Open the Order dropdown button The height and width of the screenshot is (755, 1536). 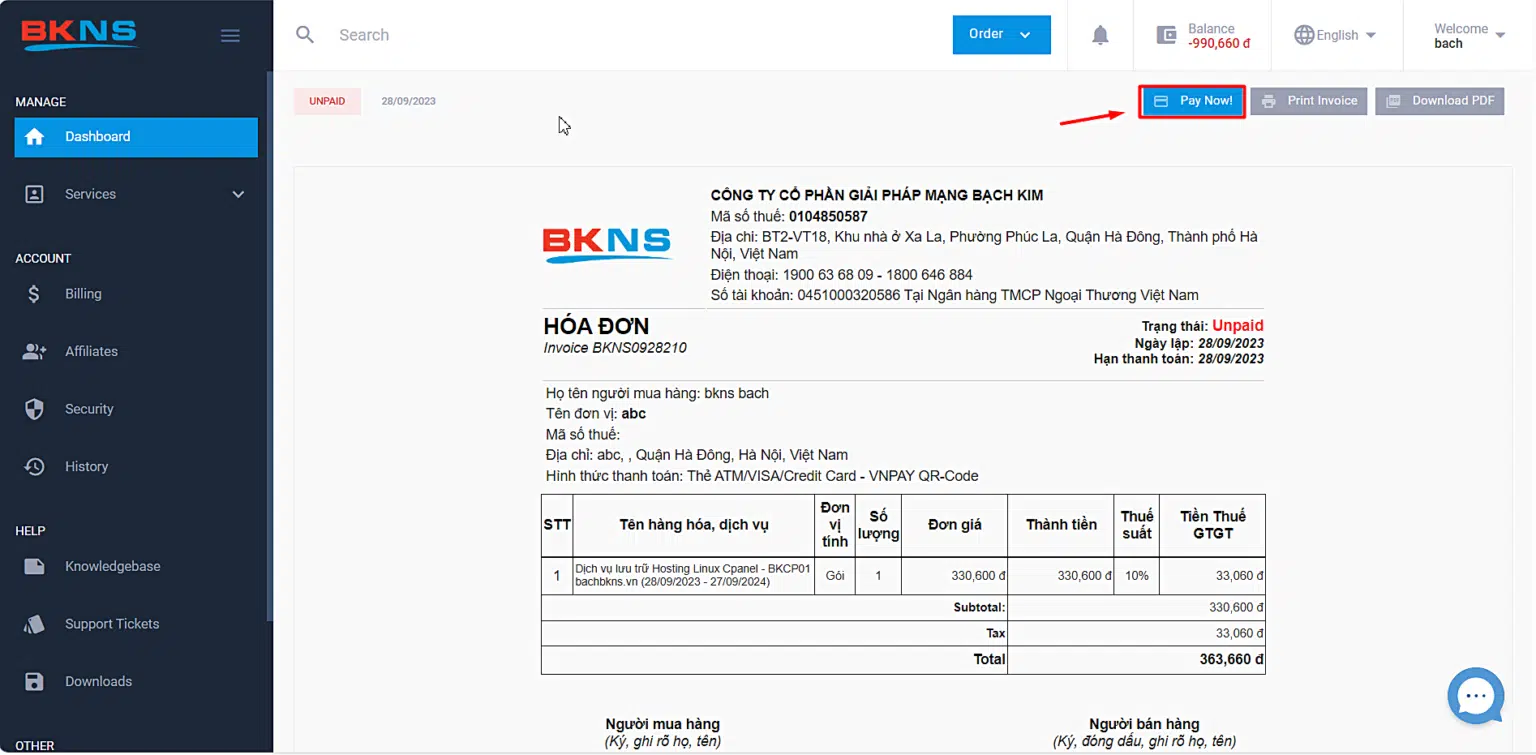pos(1001,34)
